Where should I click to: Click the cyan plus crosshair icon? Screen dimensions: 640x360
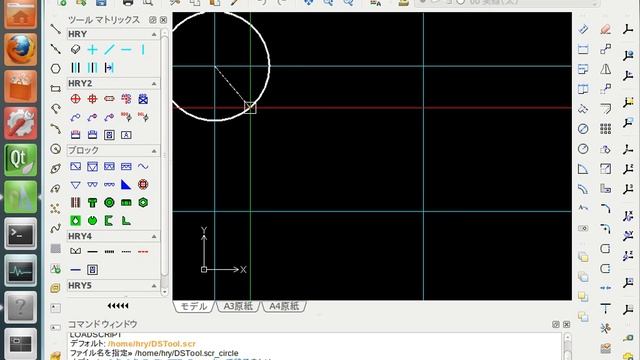[x=93, y=49]
